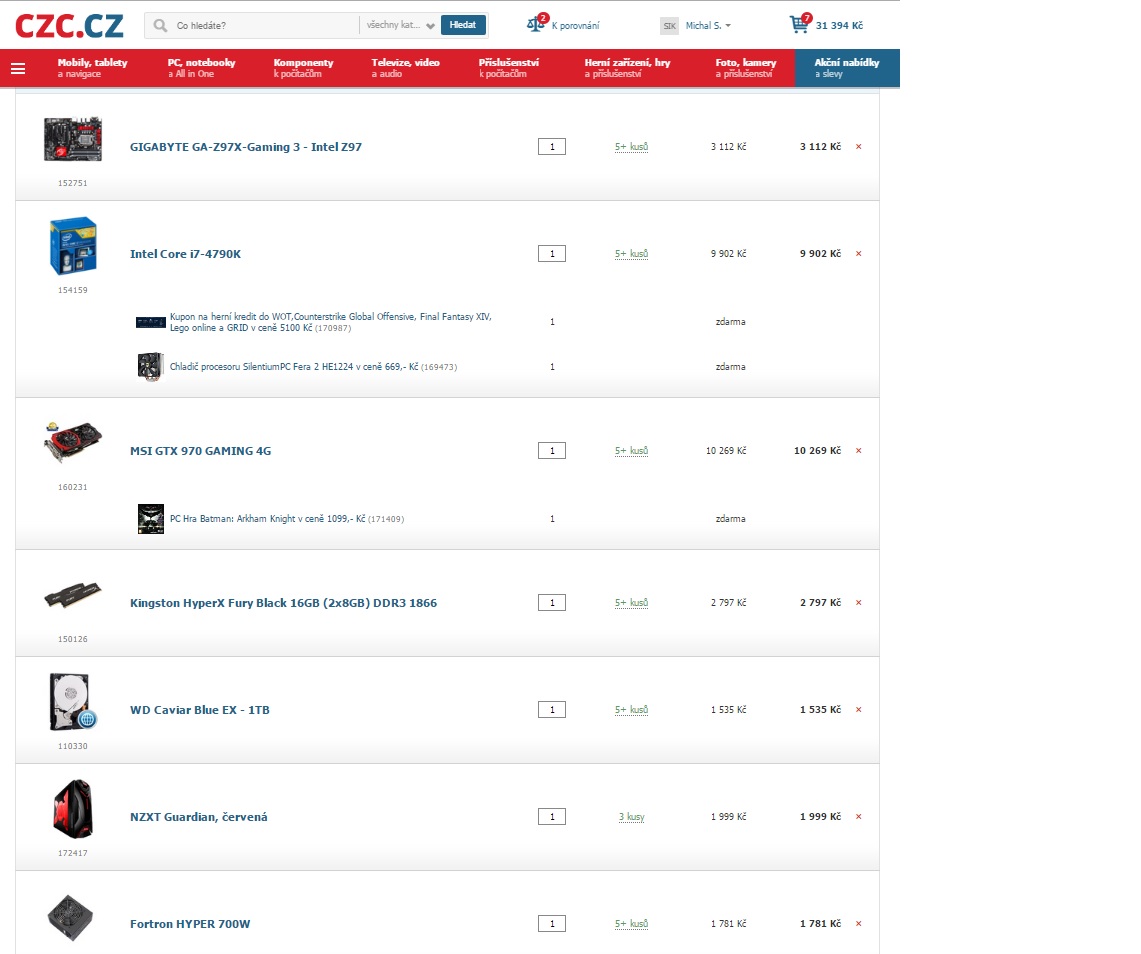1141x954 pixels.
Task: Click quantity field for Intel Core i7-4790K
Action: pyautogui.click(x=552, y=254)
